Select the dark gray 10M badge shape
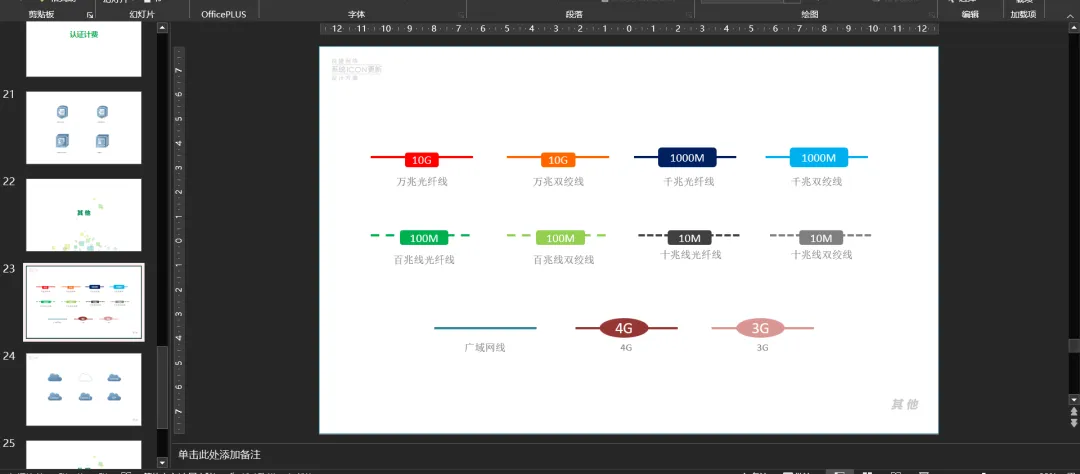 (689, 238)
